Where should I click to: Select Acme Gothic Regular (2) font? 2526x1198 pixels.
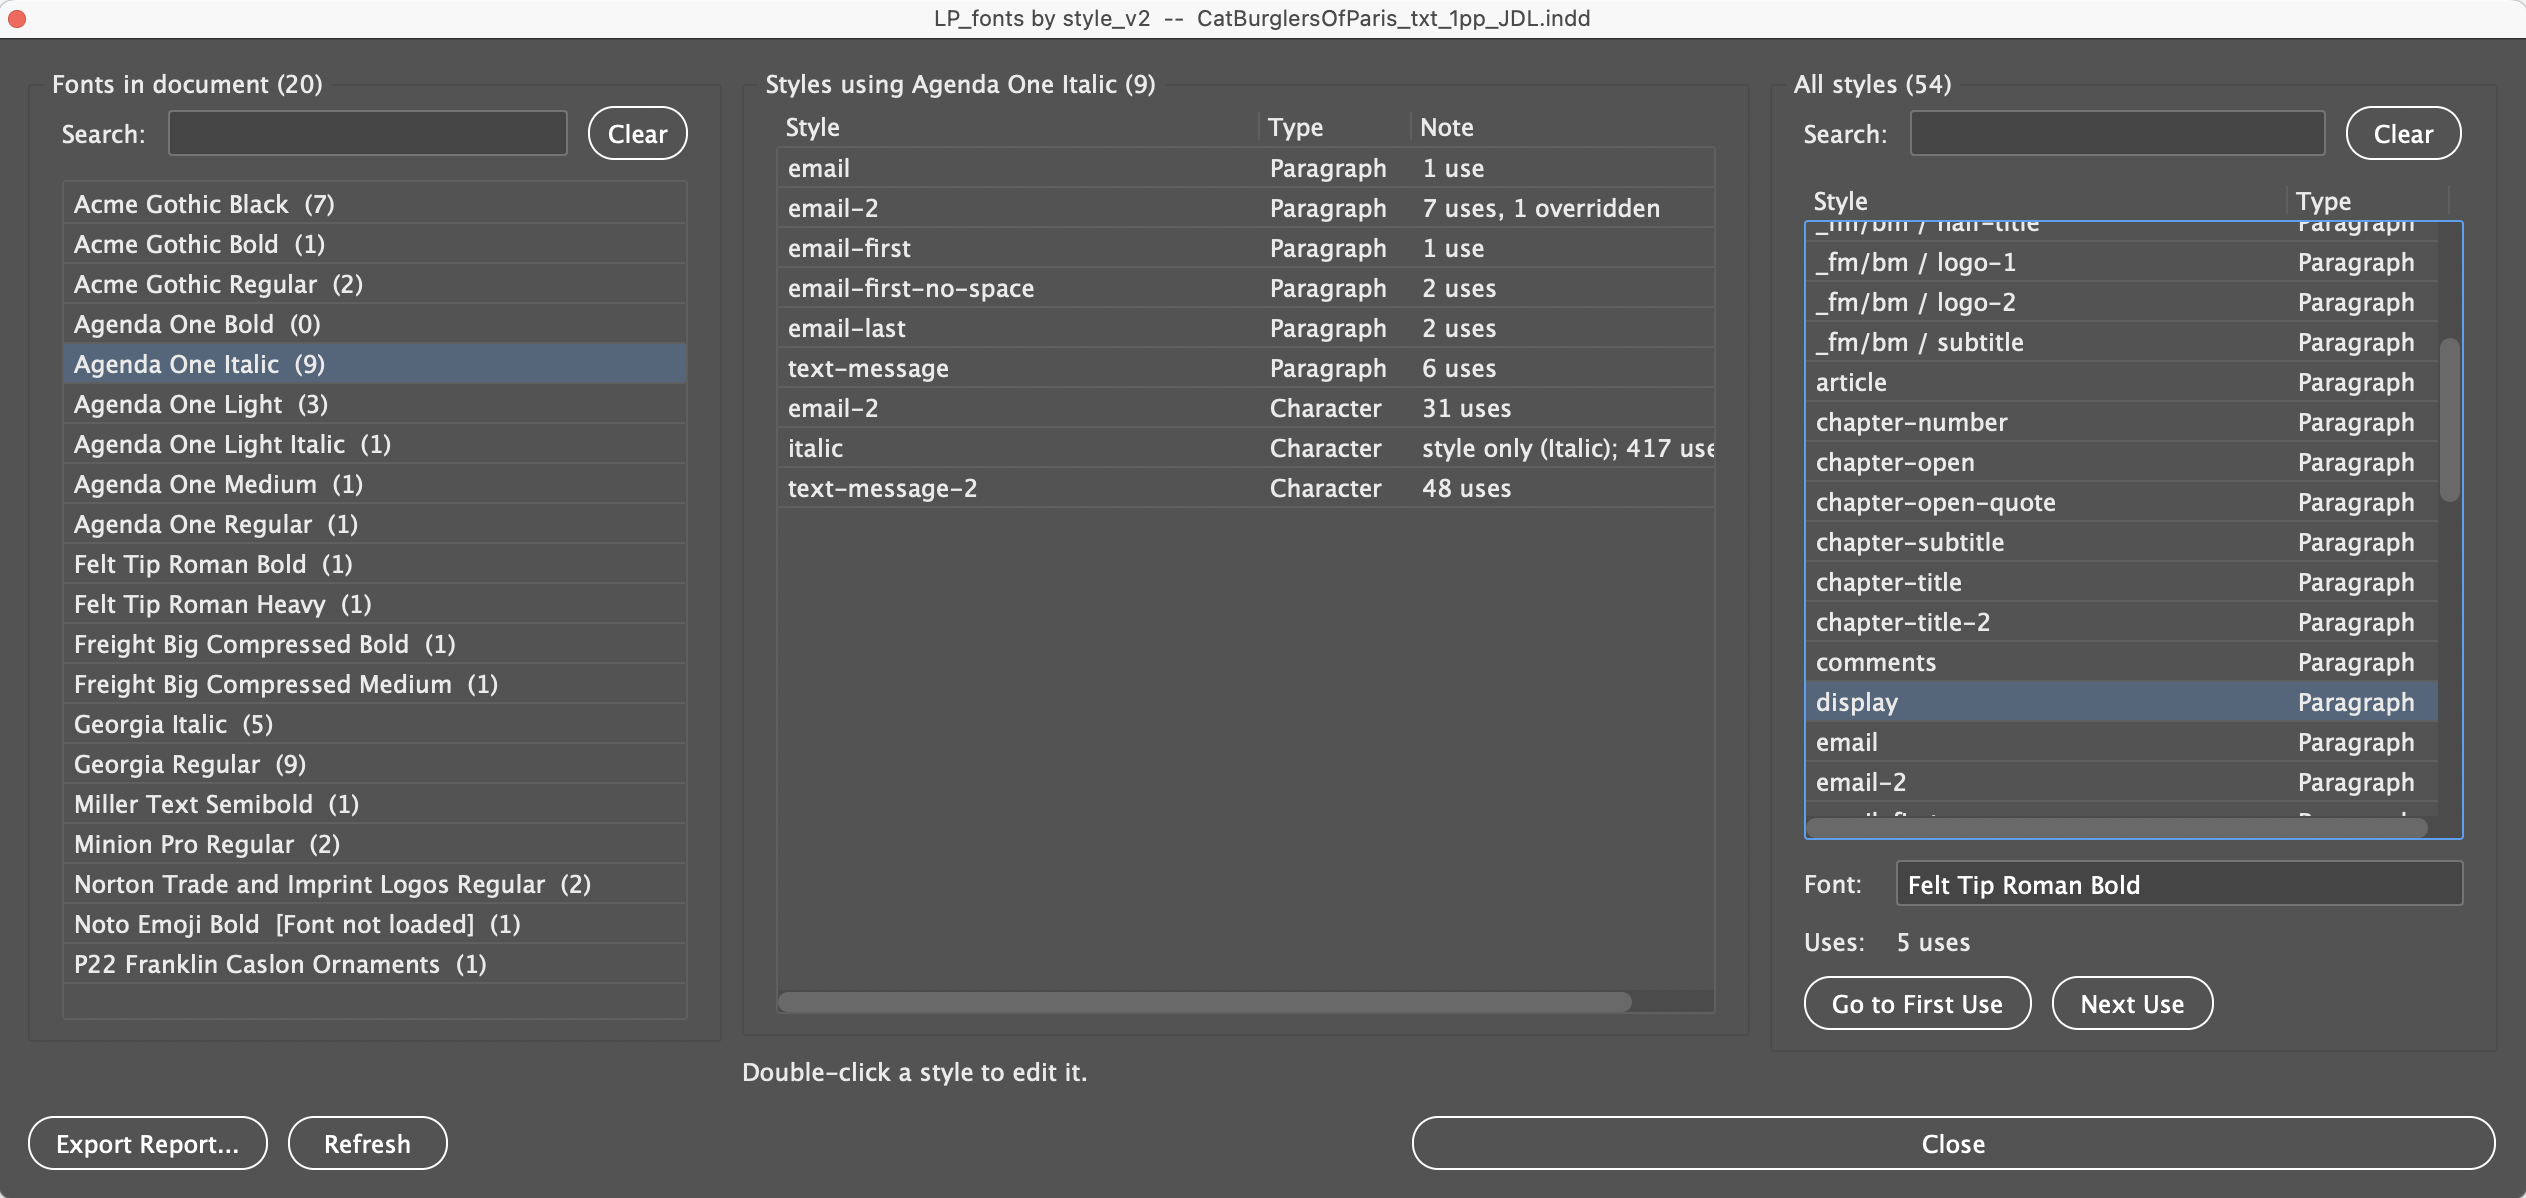375,284
